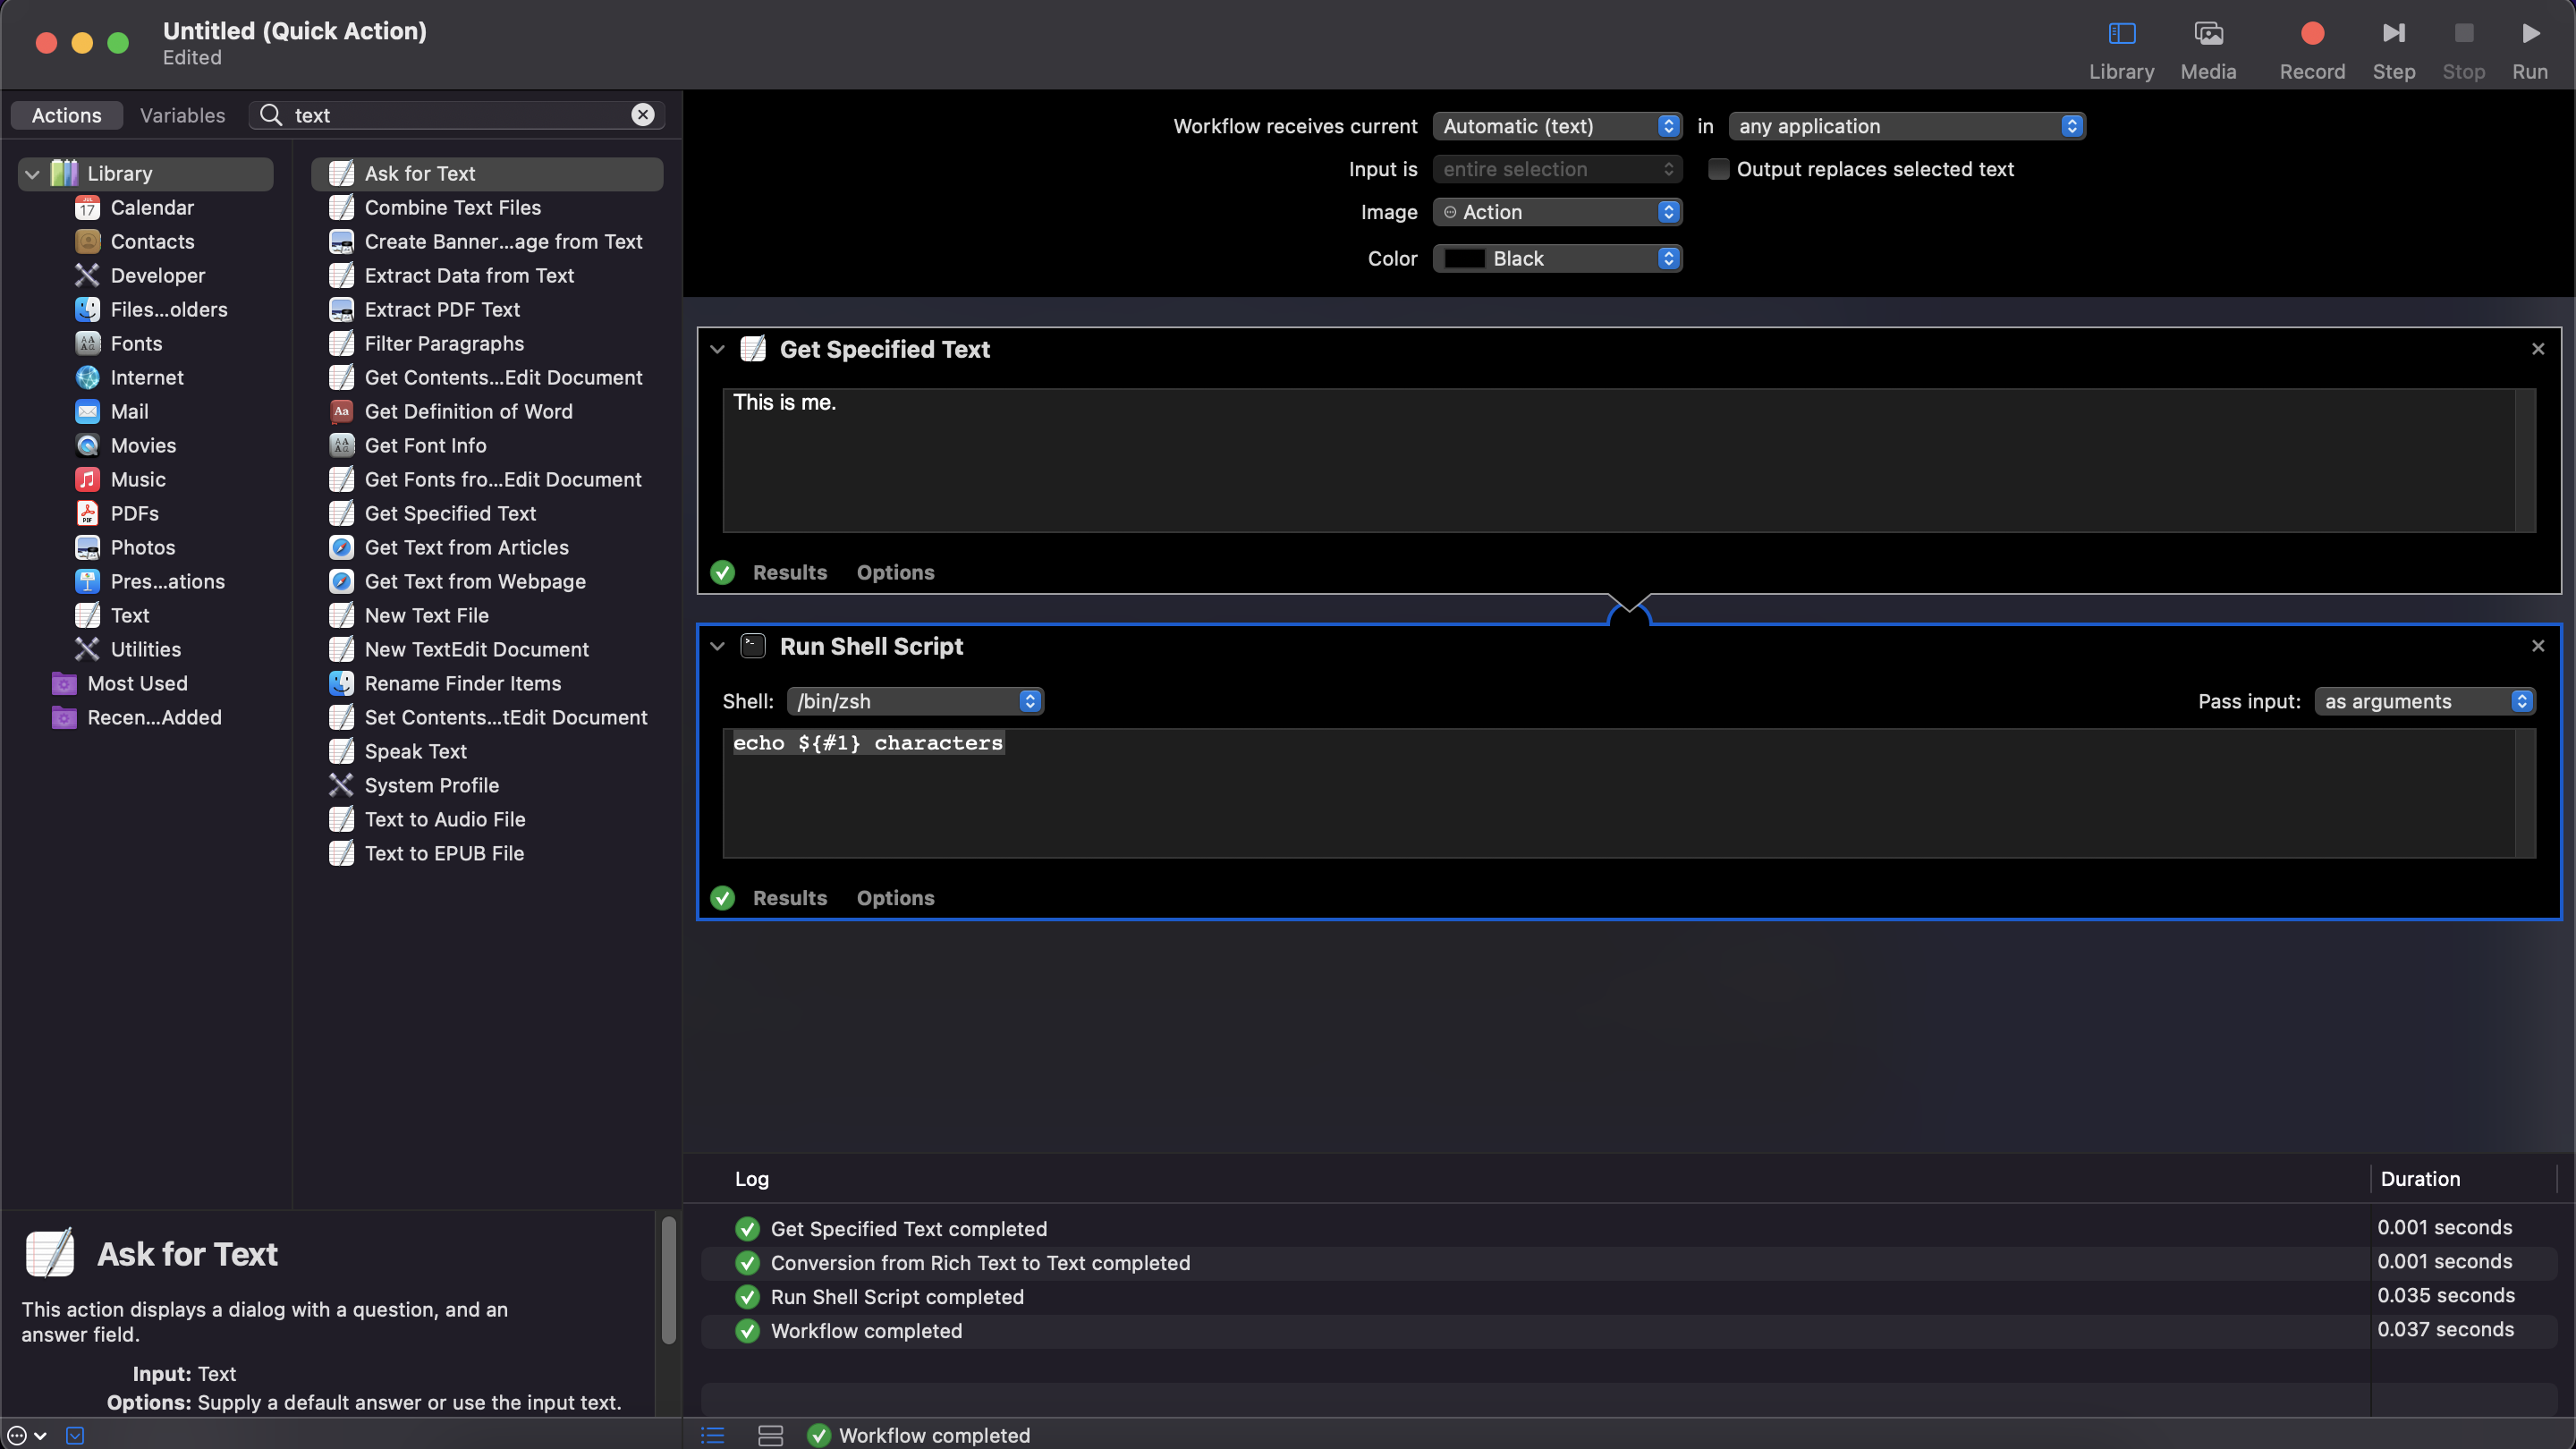Show the variables split view icon
Viewport: 2576px width, 1449px height.
(770, 1435)
